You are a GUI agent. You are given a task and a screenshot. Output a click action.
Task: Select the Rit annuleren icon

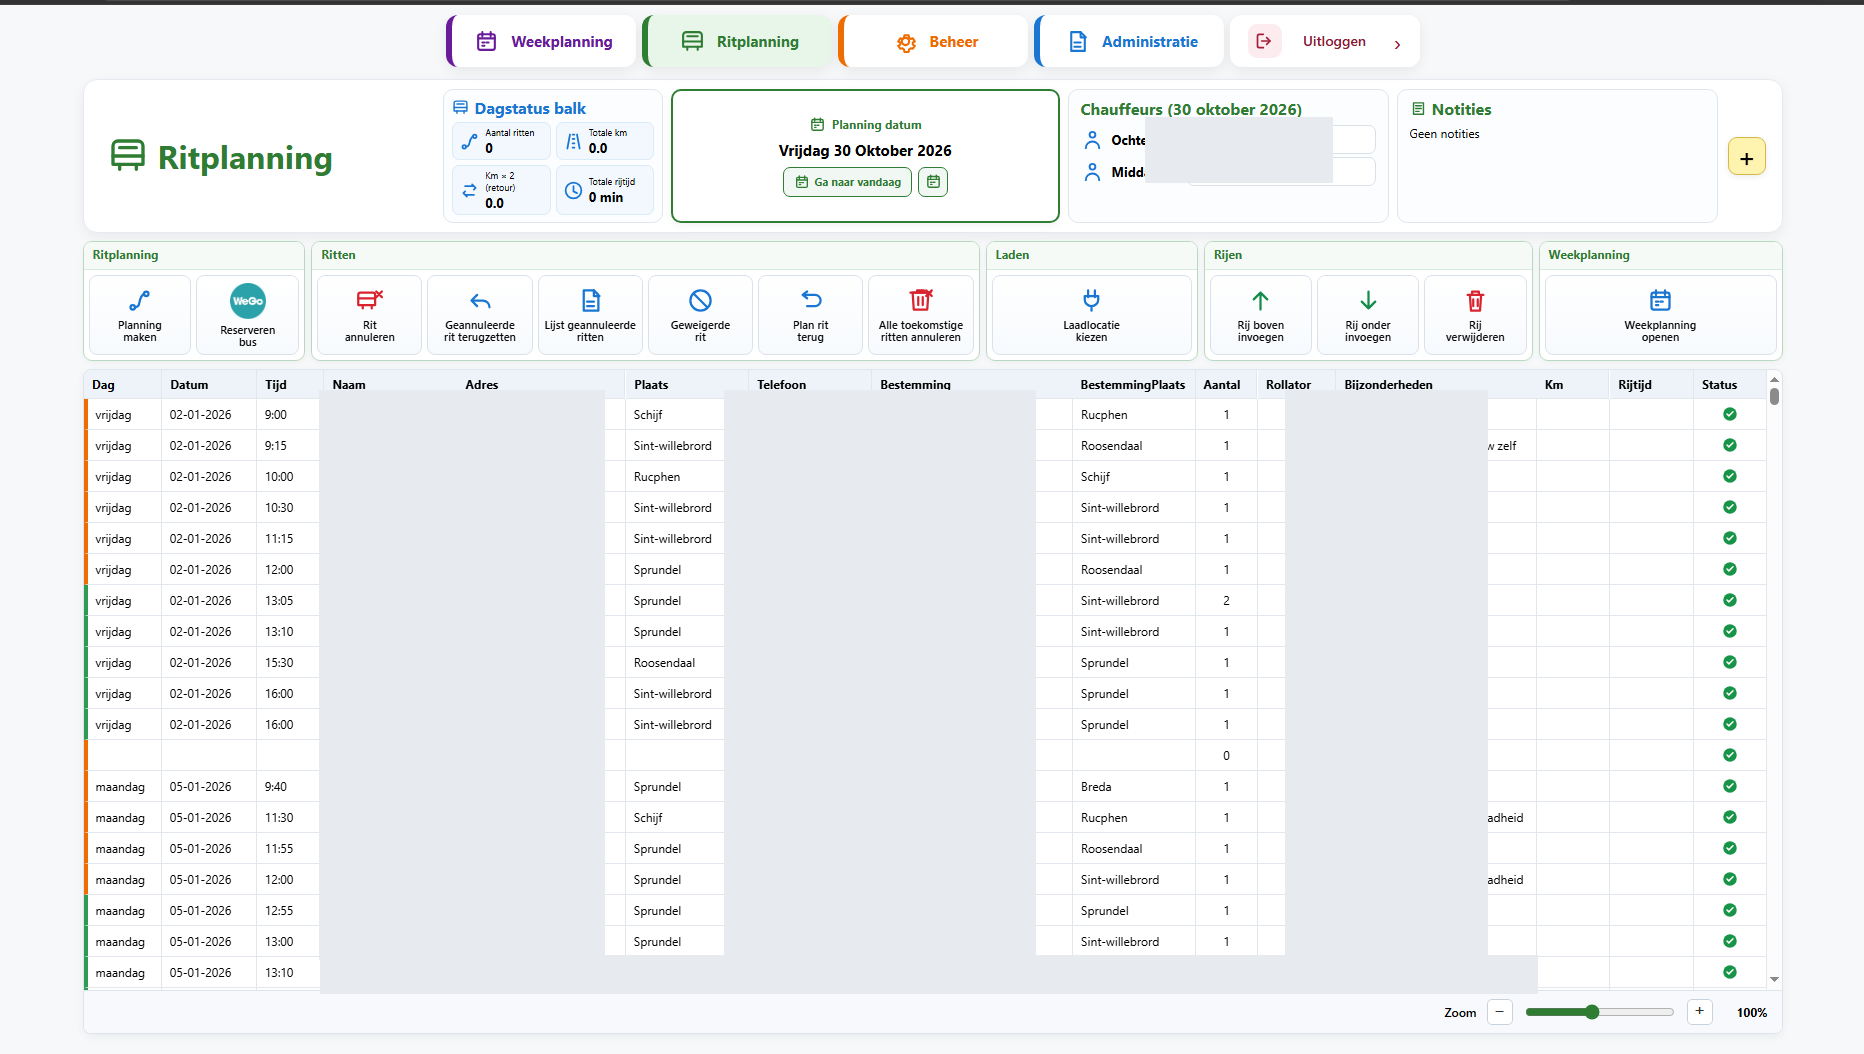click(370, 299)
